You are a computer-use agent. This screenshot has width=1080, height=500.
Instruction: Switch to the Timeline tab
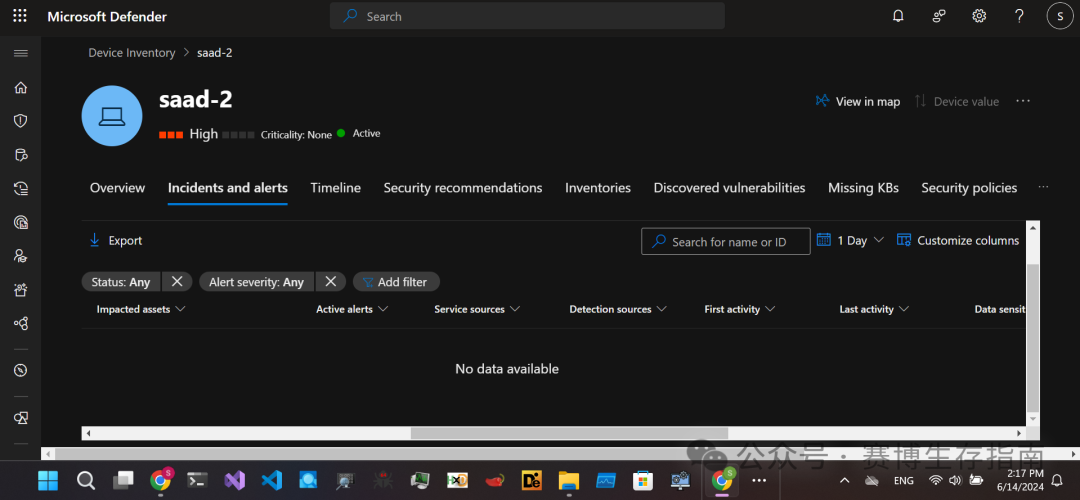(335, 188)
